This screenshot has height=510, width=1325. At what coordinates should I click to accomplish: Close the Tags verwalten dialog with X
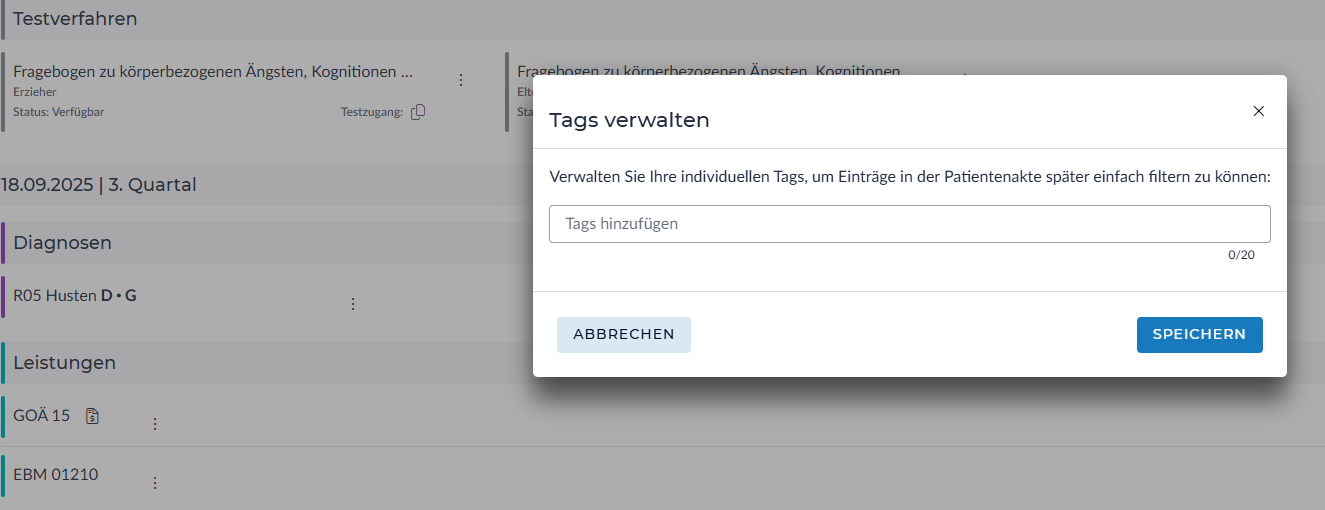point(1258,111)
